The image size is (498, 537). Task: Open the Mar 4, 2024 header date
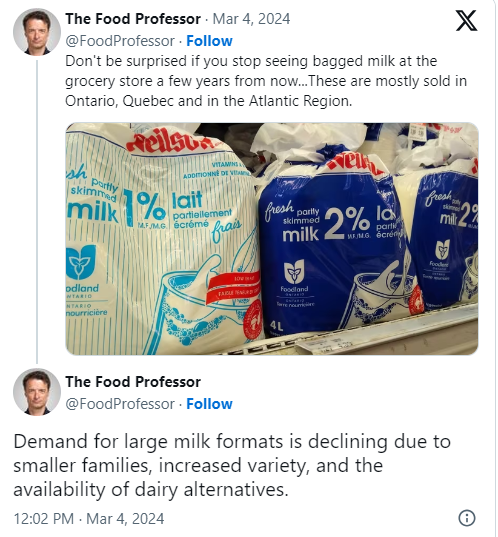point(251,19)
